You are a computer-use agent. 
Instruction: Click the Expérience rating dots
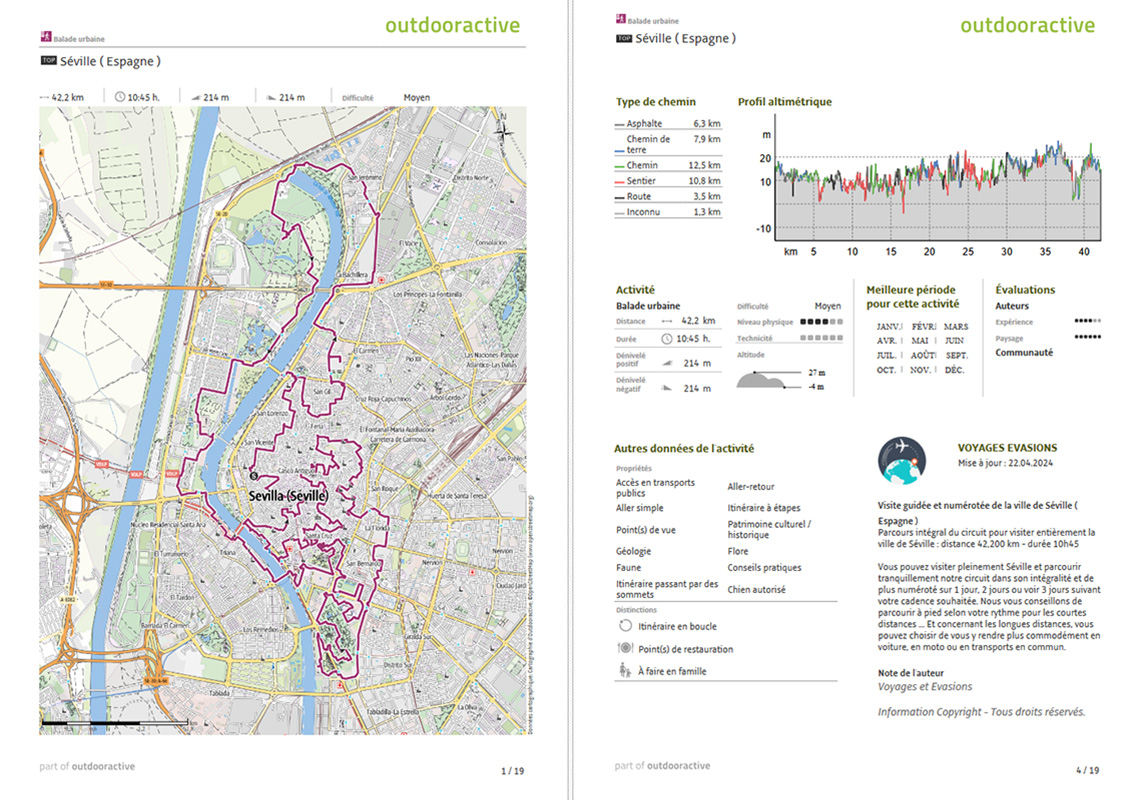(x=1087, y=322)
